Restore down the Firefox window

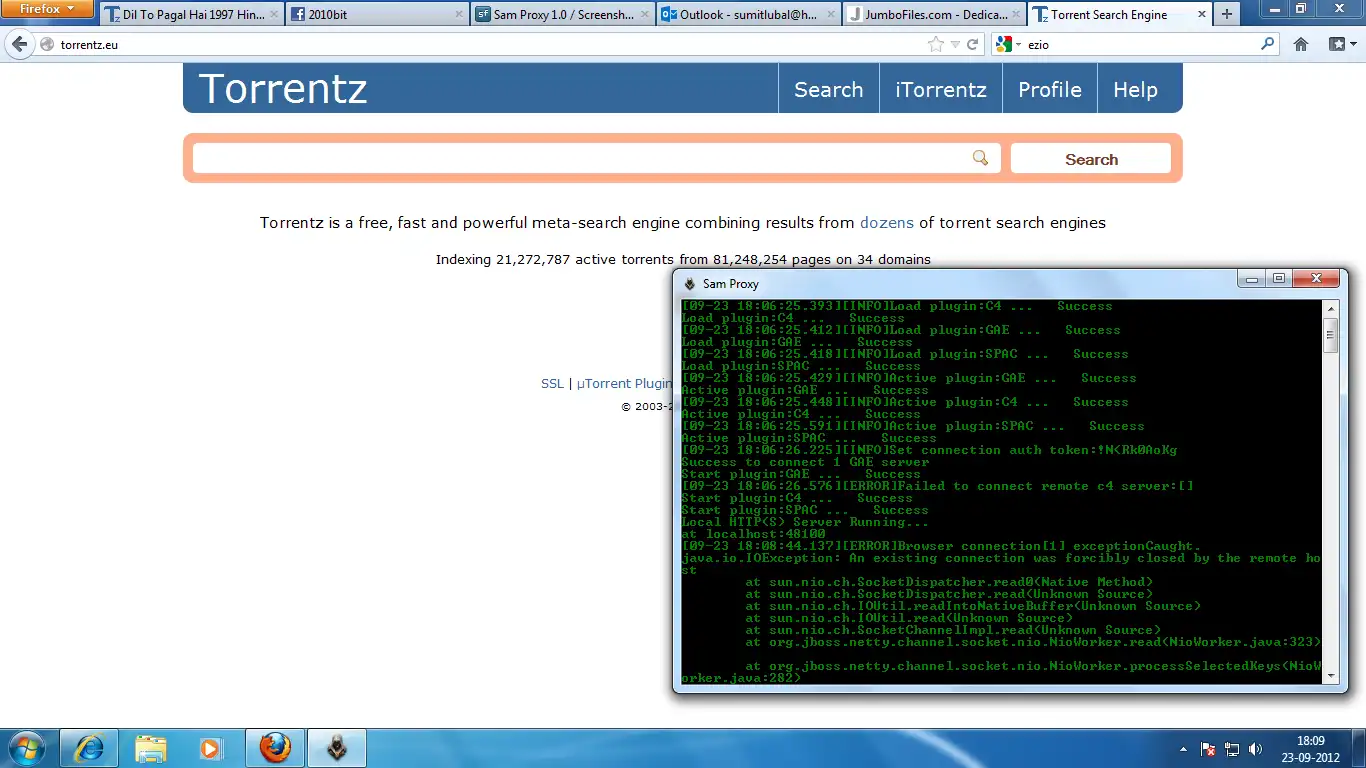click(1301, 8)
